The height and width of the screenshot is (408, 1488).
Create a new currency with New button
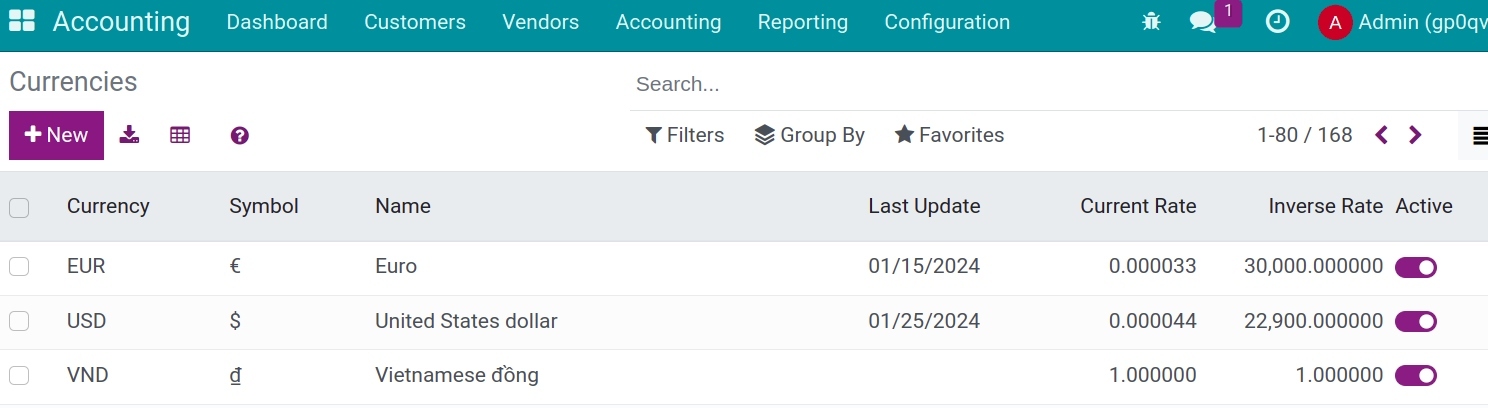pyautogui.click(x=56, y=135)
